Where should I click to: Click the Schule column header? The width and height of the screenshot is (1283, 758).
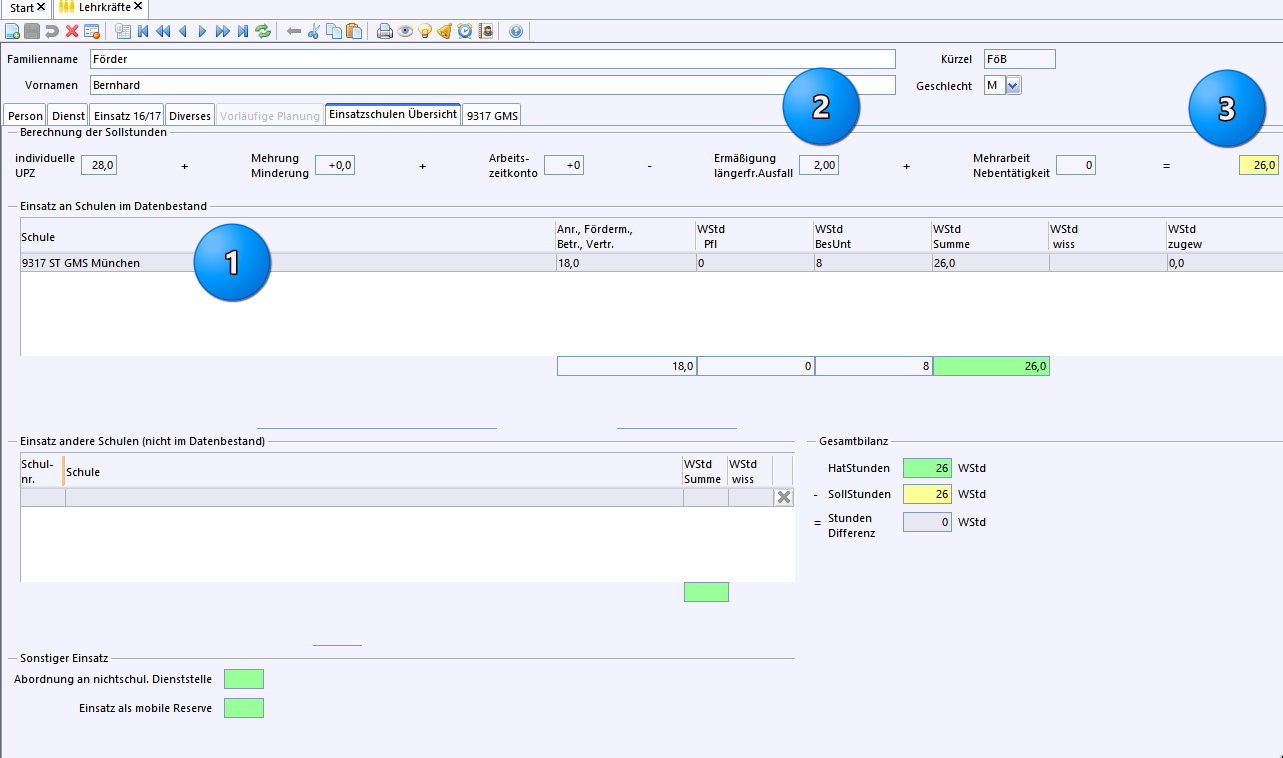coord(288,236)
